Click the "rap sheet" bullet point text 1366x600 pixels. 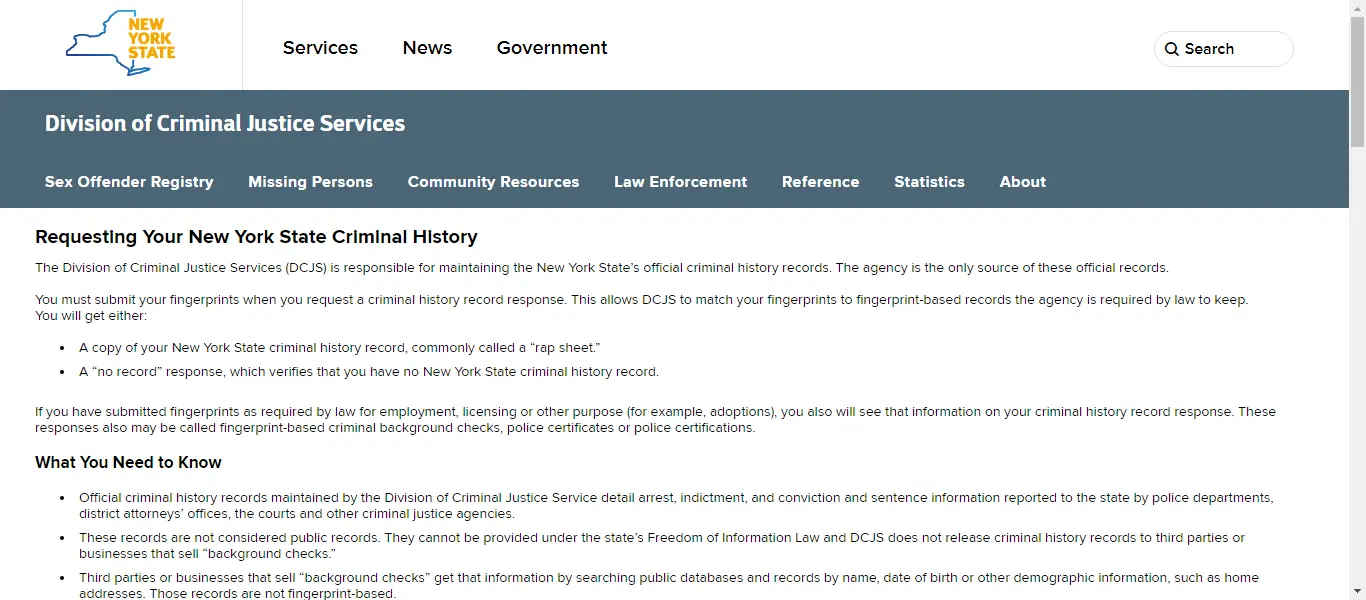(x=339, y=348)
